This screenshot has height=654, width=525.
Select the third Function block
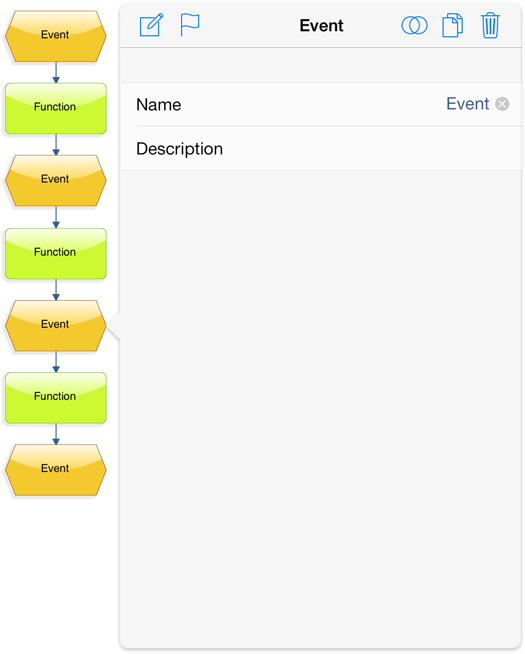pos(55,398)
